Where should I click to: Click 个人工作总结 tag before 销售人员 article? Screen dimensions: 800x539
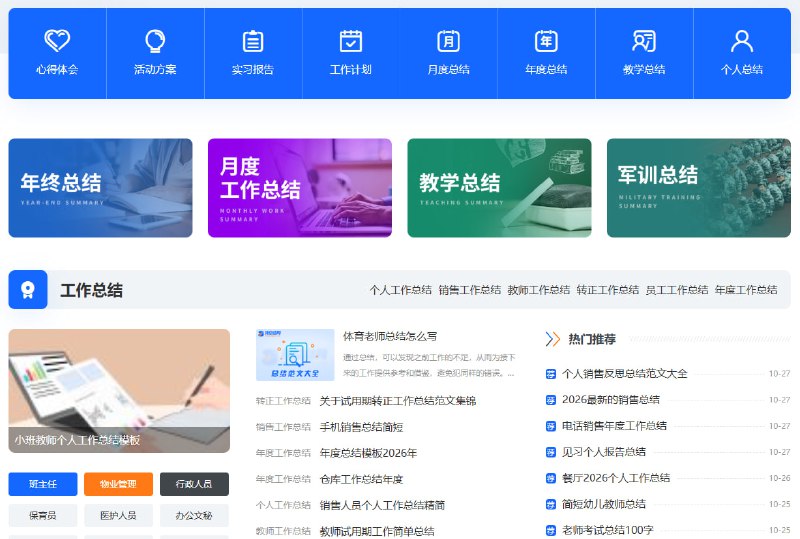click(283, 505)
